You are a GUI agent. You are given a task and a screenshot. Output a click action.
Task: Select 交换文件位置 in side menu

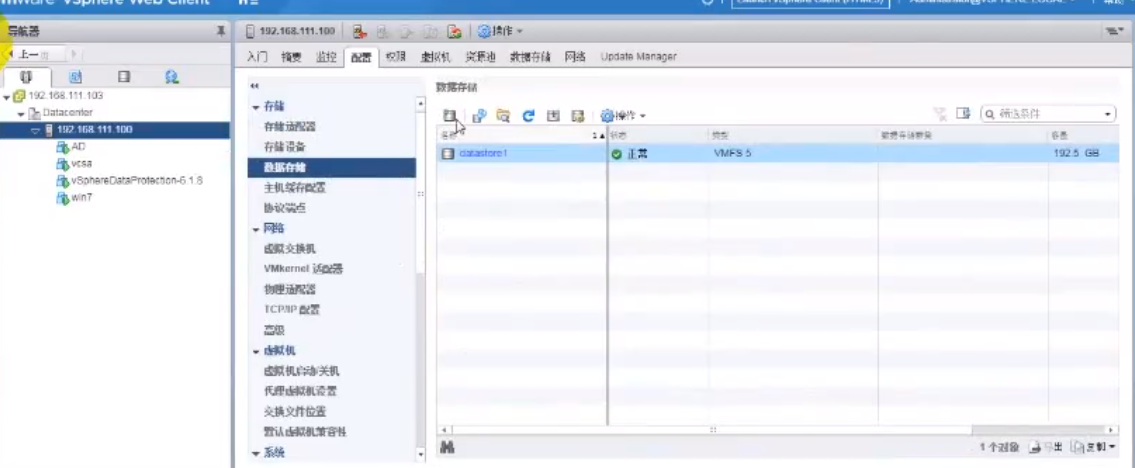pyautogui.click(x=295, y=412)
